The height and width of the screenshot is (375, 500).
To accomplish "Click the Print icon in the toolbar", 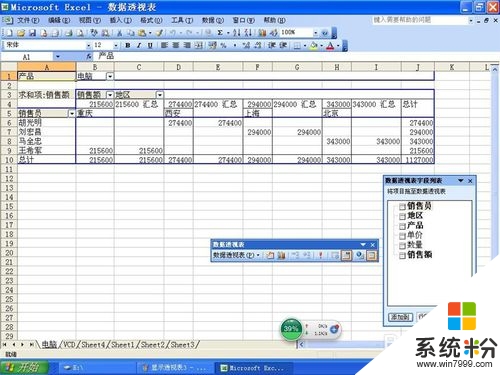I will 69,33.
